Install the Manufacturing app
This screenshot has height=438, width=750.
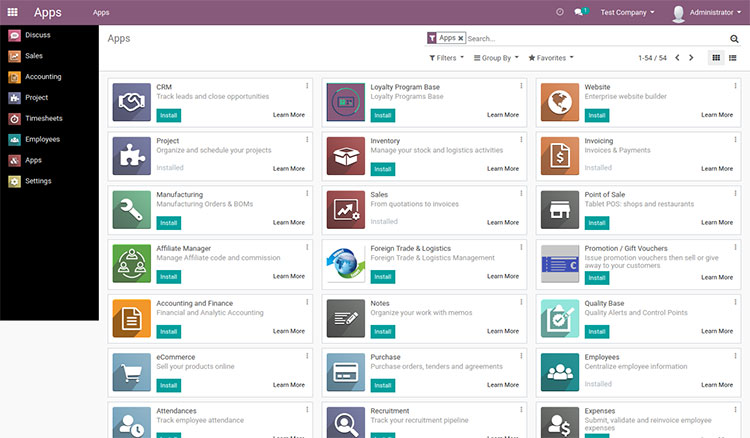click(168, 222)
